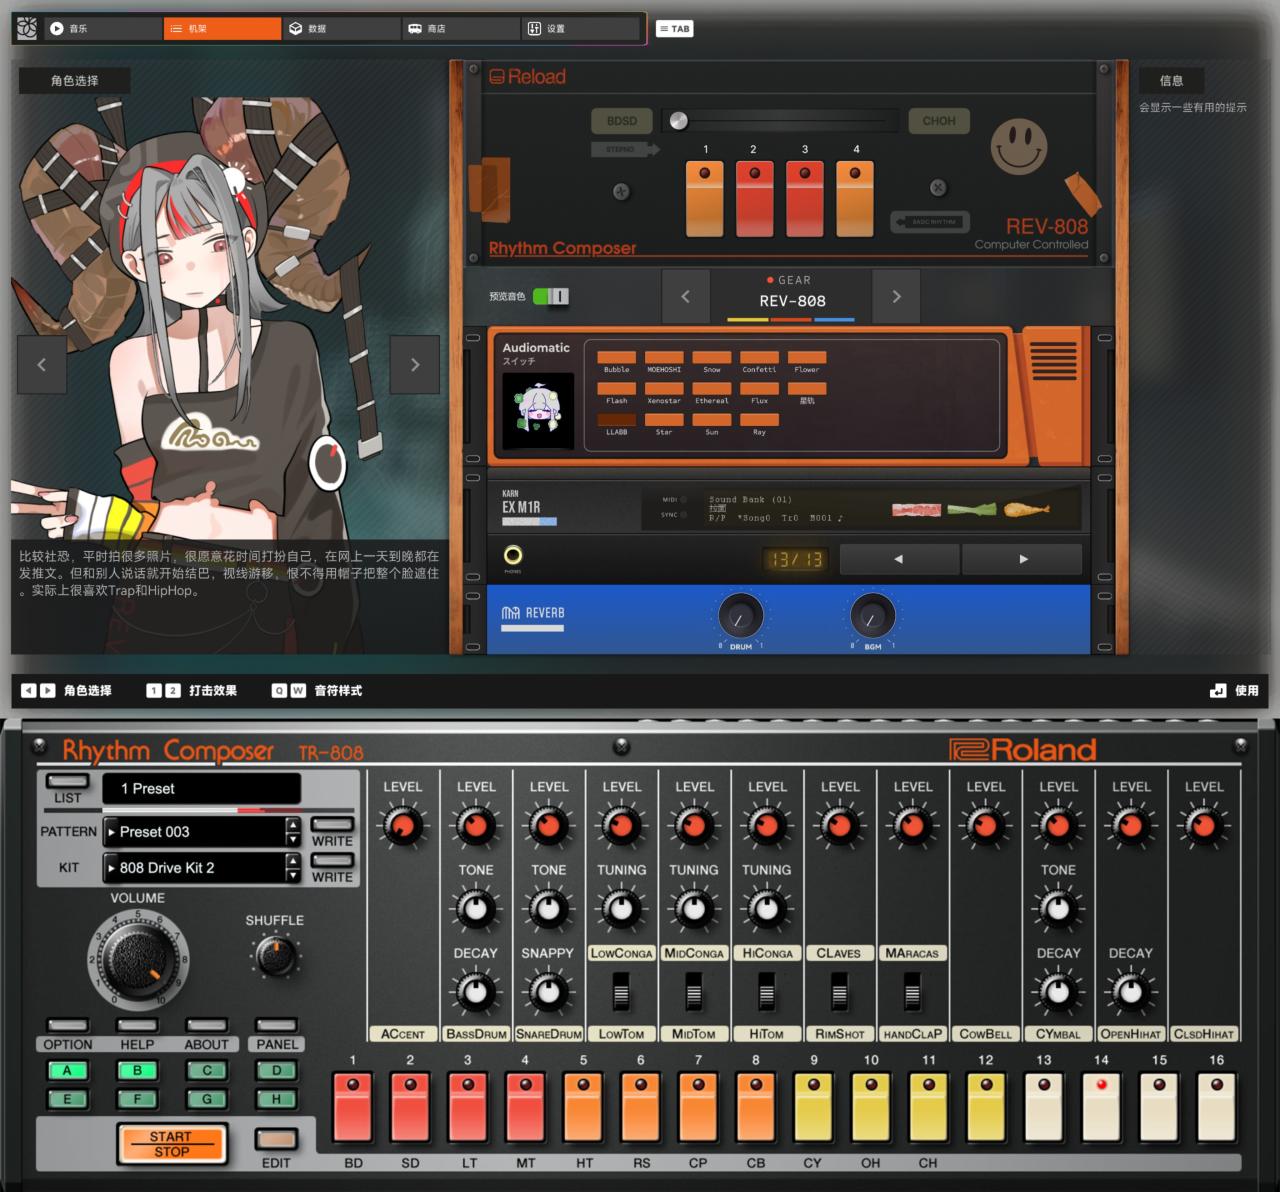Click the flower logo icon in the top bar
This screenshot has width=1280, height=1192.
tap(27, 28)
